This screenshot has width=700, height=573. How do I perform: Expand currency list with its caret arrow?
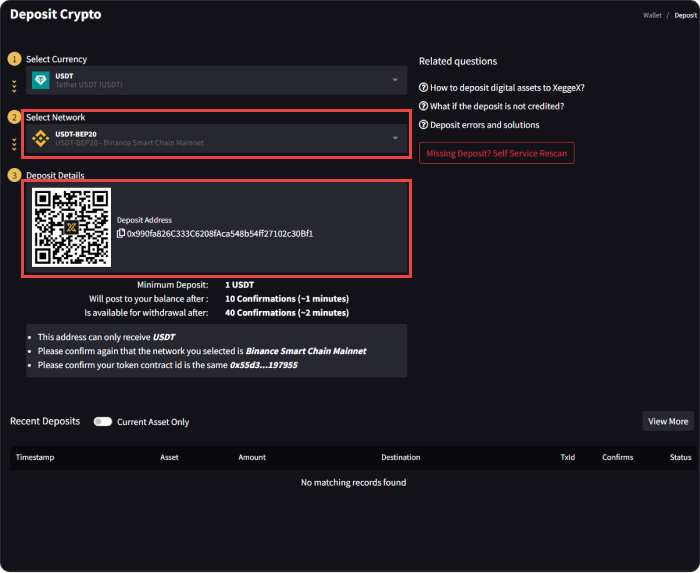(x=395, y=80)
